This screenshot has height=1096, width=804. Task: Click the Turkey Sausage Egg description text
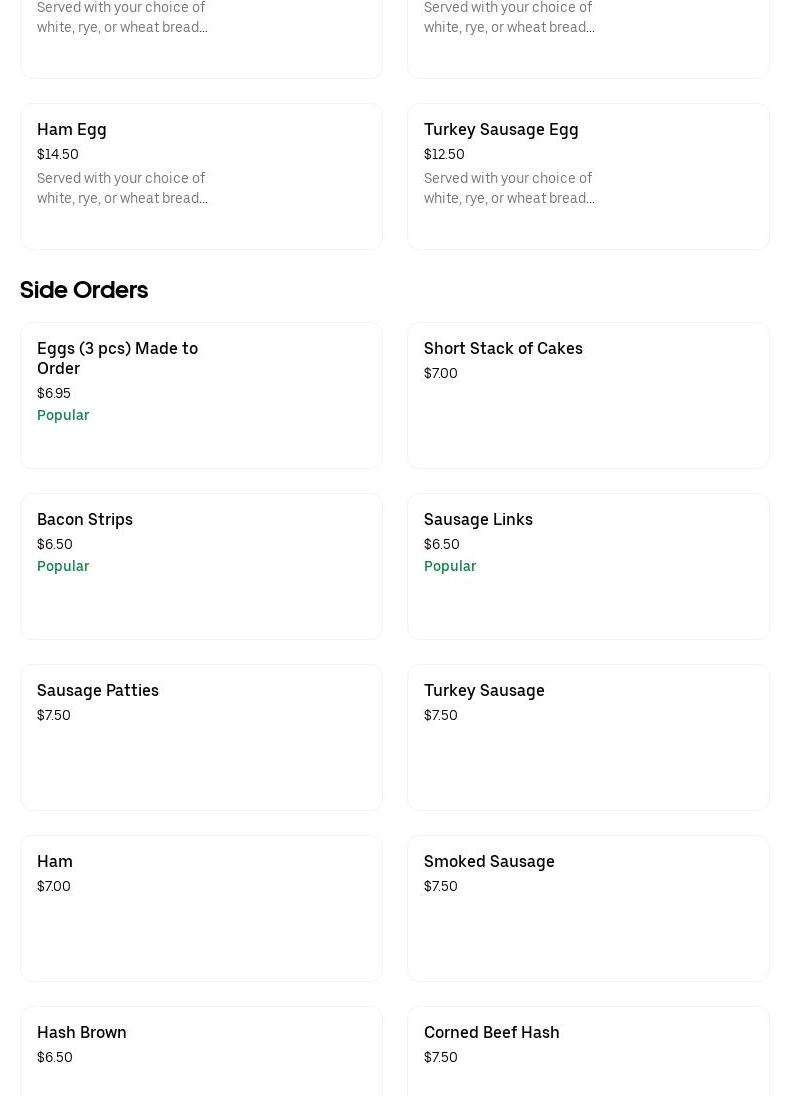(x=509, y=188)
